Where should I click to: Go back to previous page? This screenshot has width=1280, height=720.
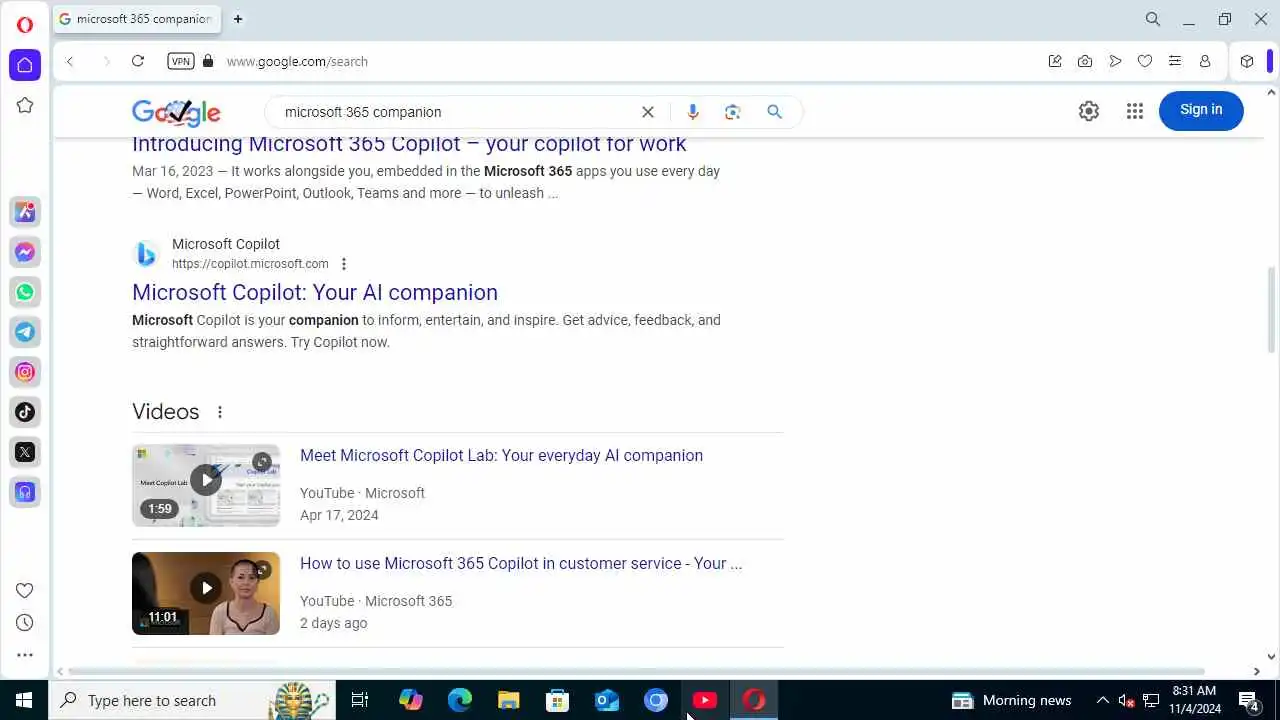[x=70, y=61]
